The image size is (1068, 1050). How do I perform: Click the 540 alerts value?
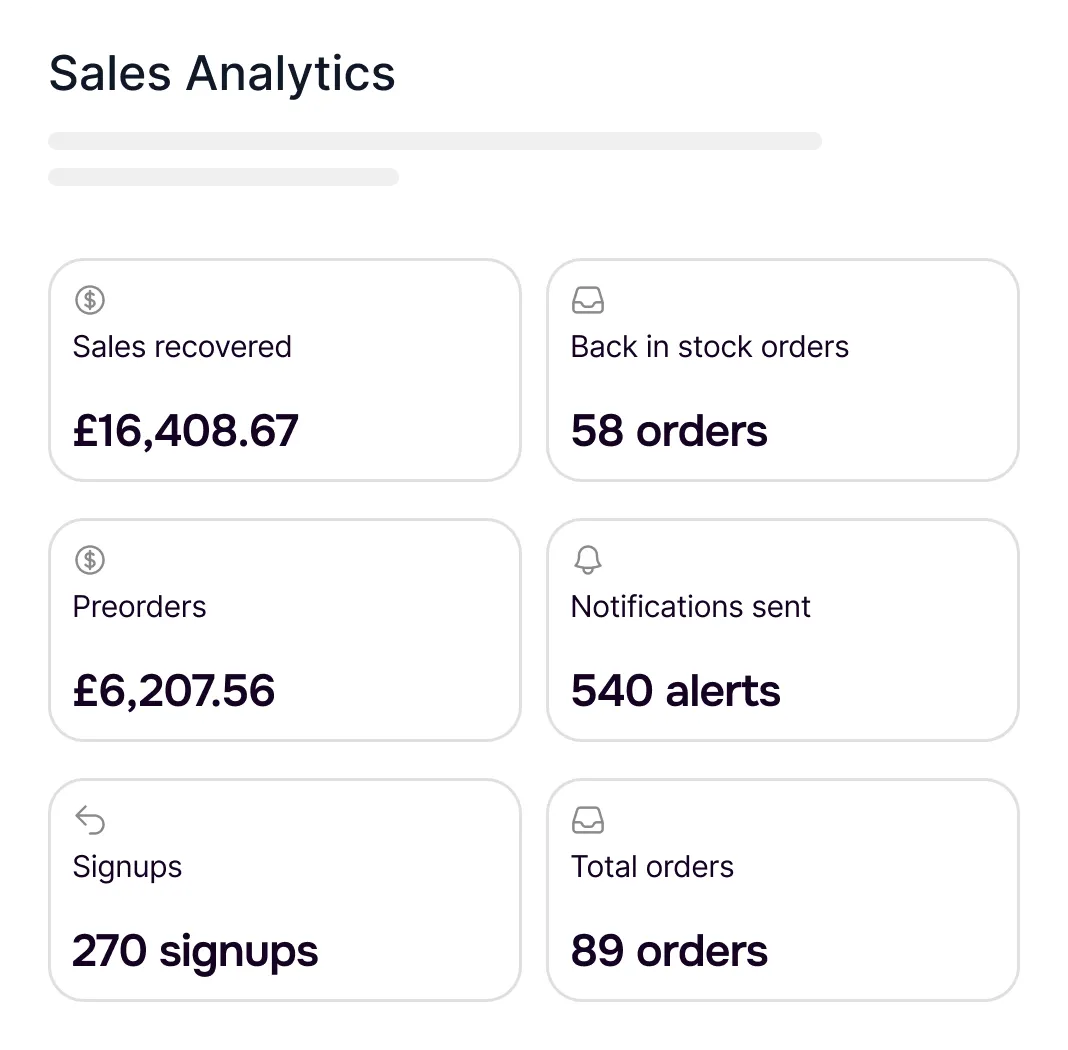click(x=676, y=690)
